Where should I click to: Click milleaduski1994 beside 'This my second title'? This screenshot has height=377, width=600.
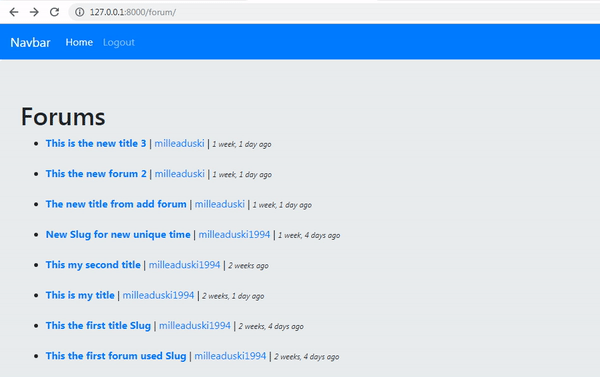tap(184, 265)
